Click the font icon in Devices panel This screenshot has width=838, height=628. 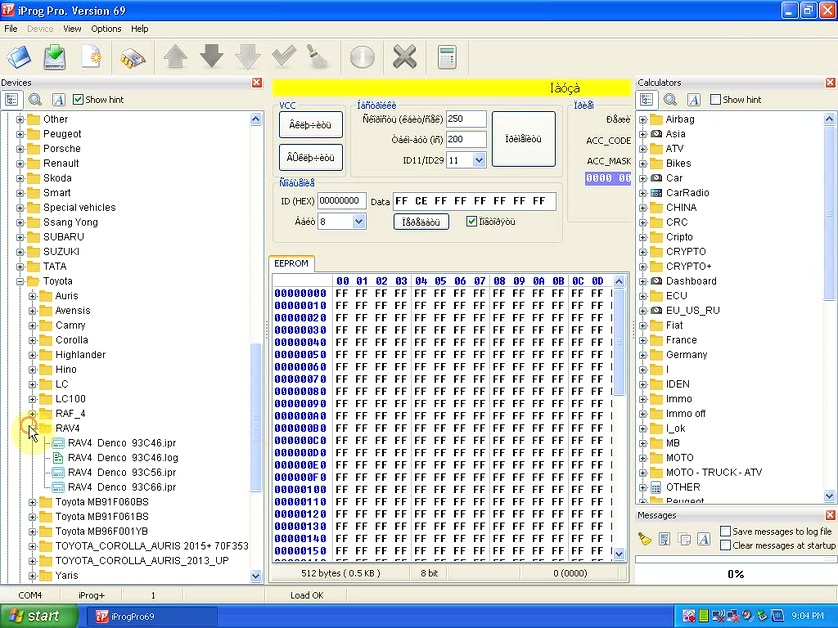59,99
